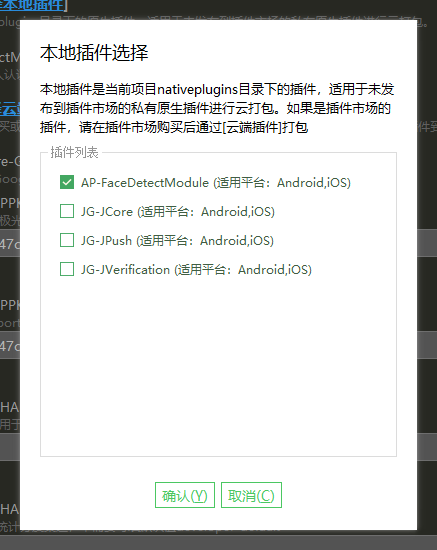
Task: Click the 插件列表 group label
Action: pos(74,153)
